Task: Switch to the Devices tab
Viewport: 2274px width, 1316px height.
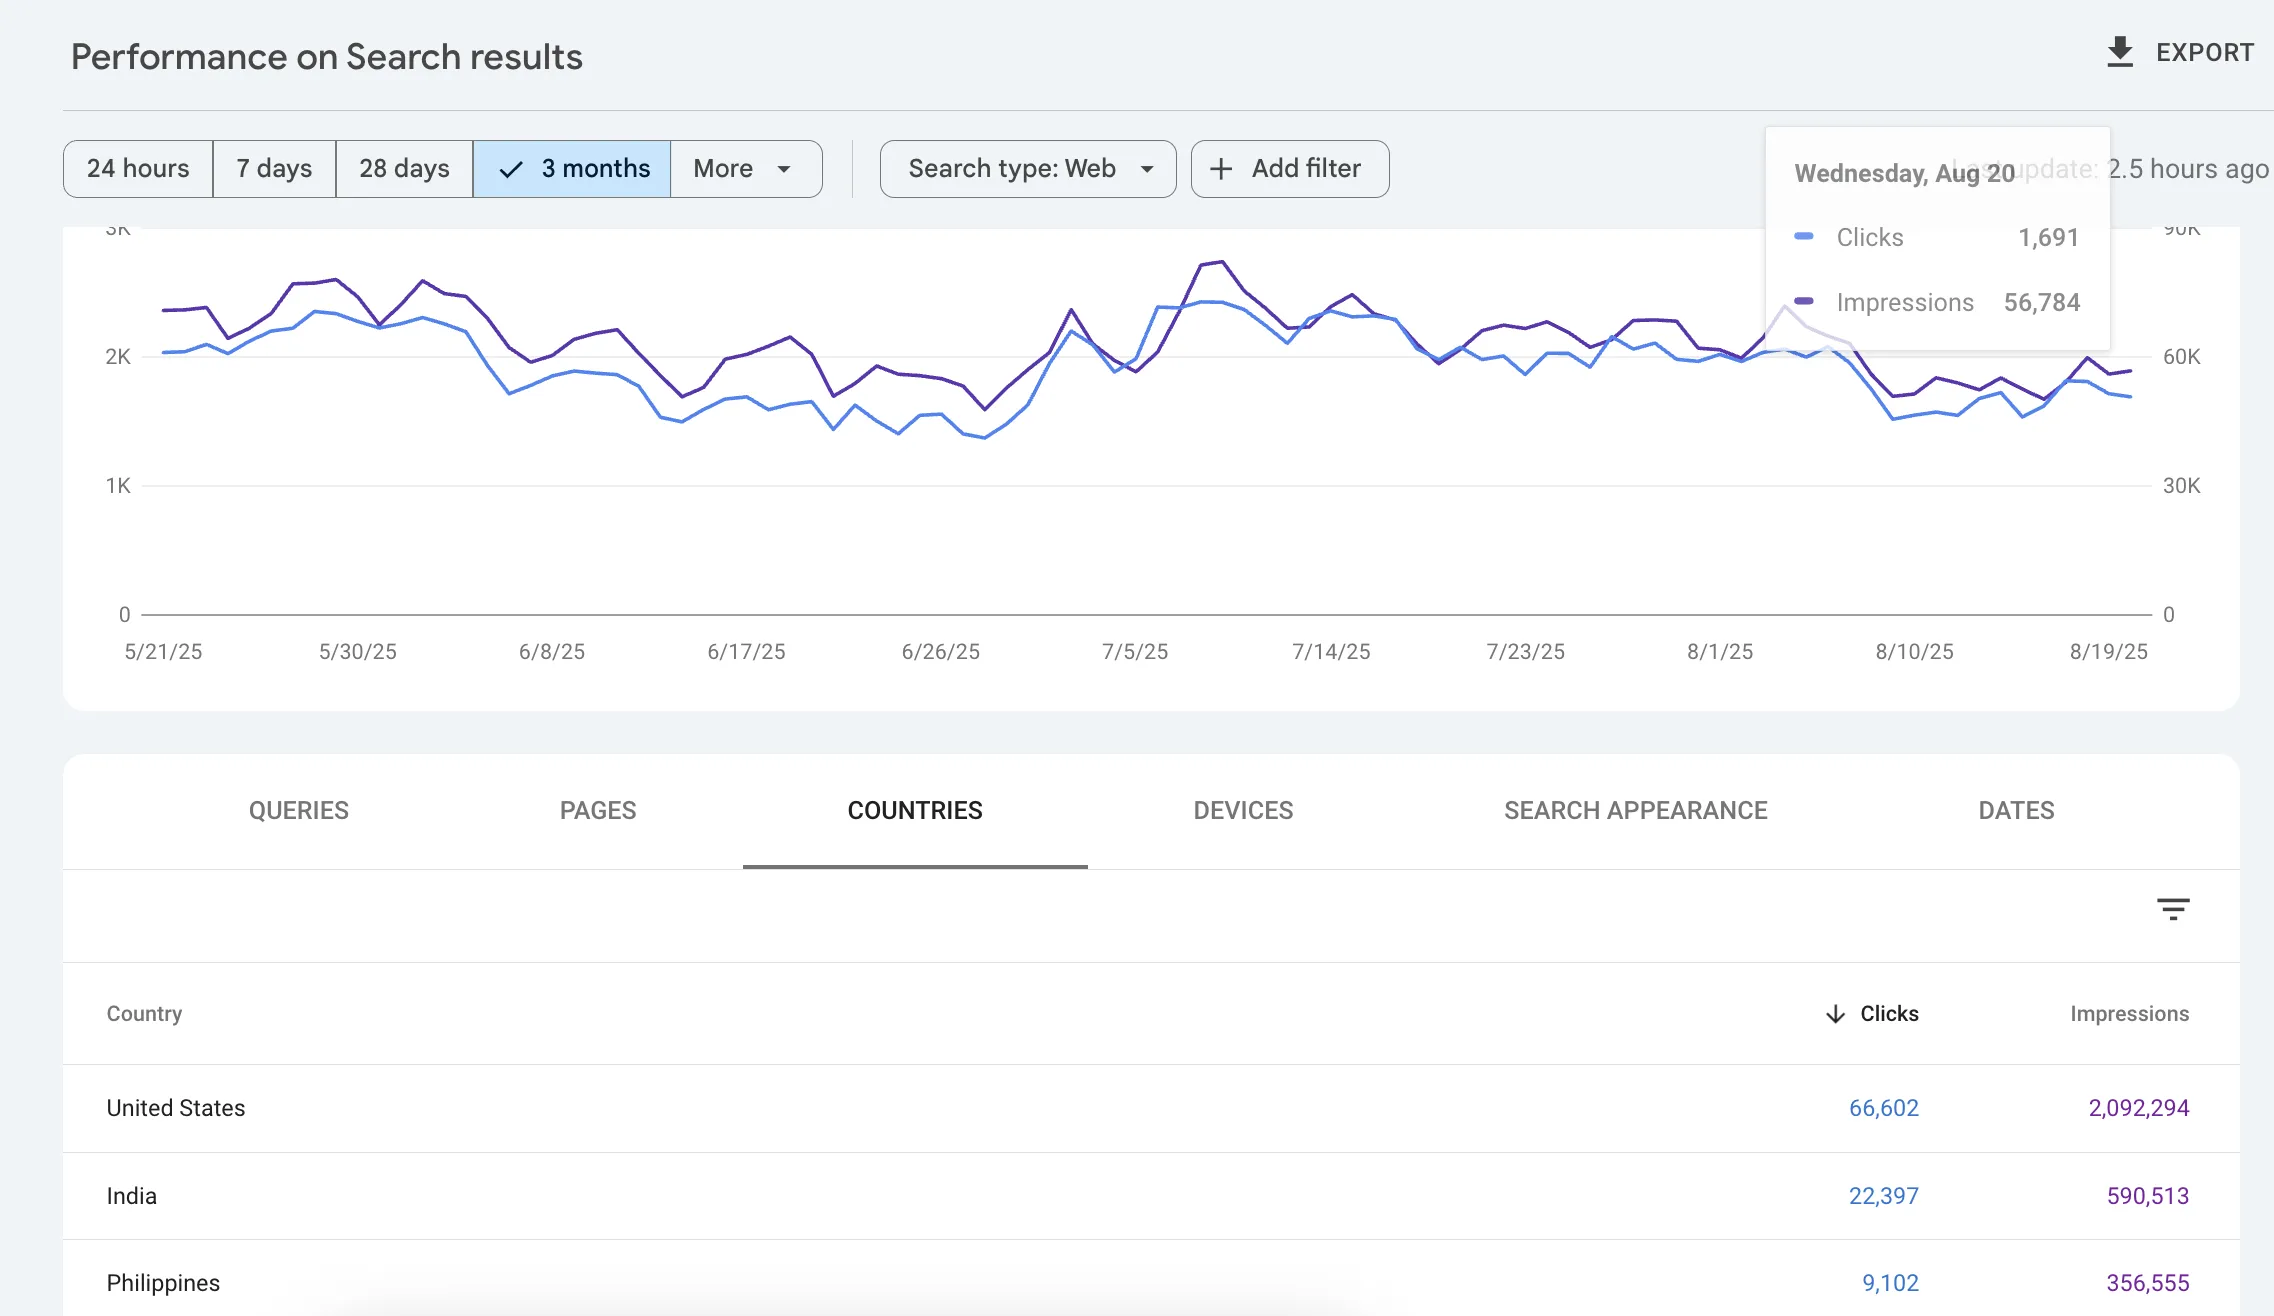Action: point(1243,811)
